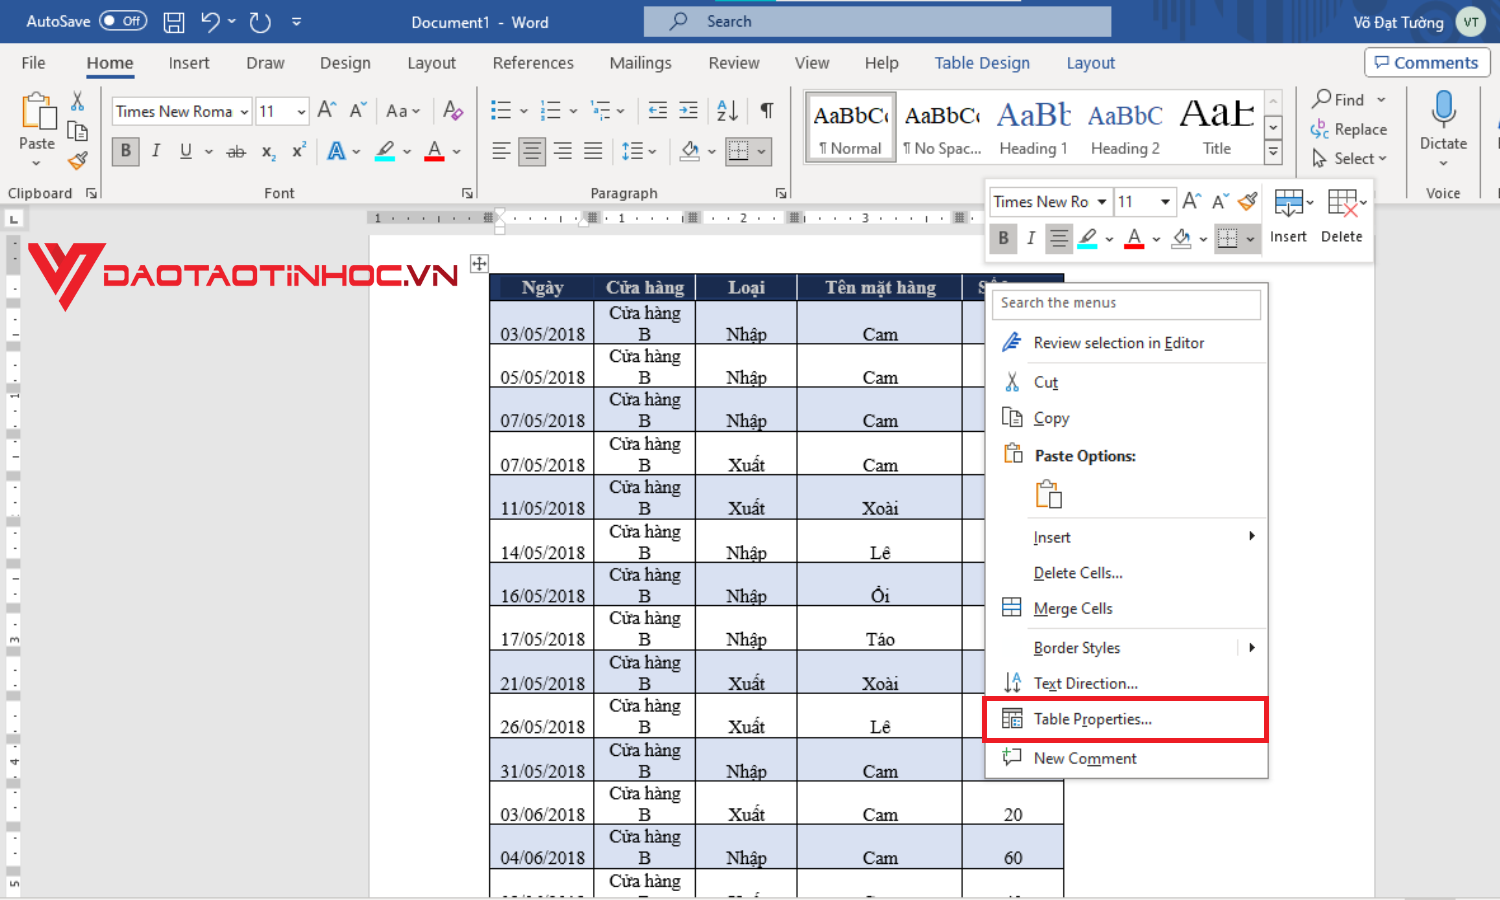The image size is (1500, 900).
Task: Apply strikethrough formatting from the Font group
Action: [x=236, y=151]
